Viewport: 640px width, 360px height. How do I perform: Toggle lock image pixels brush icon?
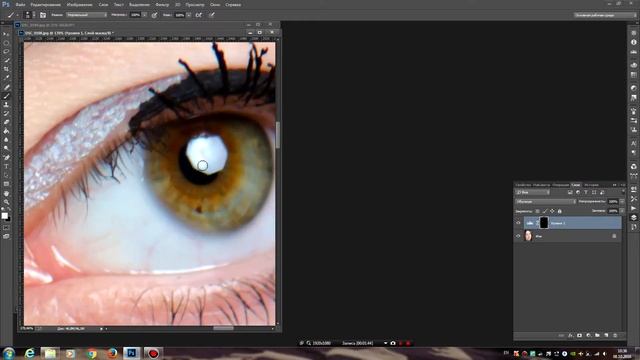click(545, 211)
